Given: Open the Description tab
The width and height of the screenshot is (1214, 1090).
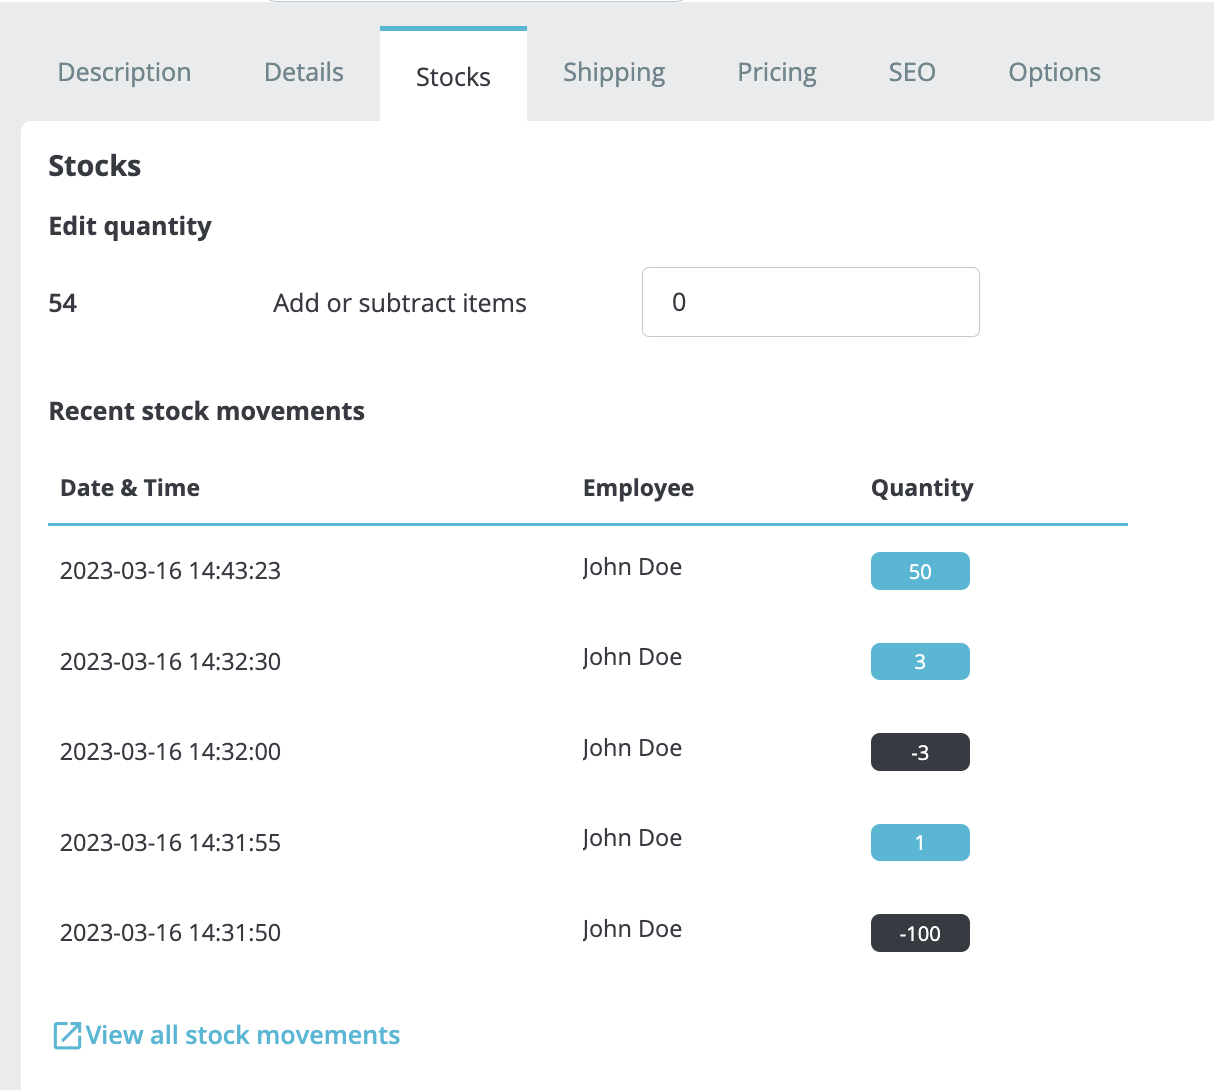Looking at the screenshot, I should click(x=124, y=73).
